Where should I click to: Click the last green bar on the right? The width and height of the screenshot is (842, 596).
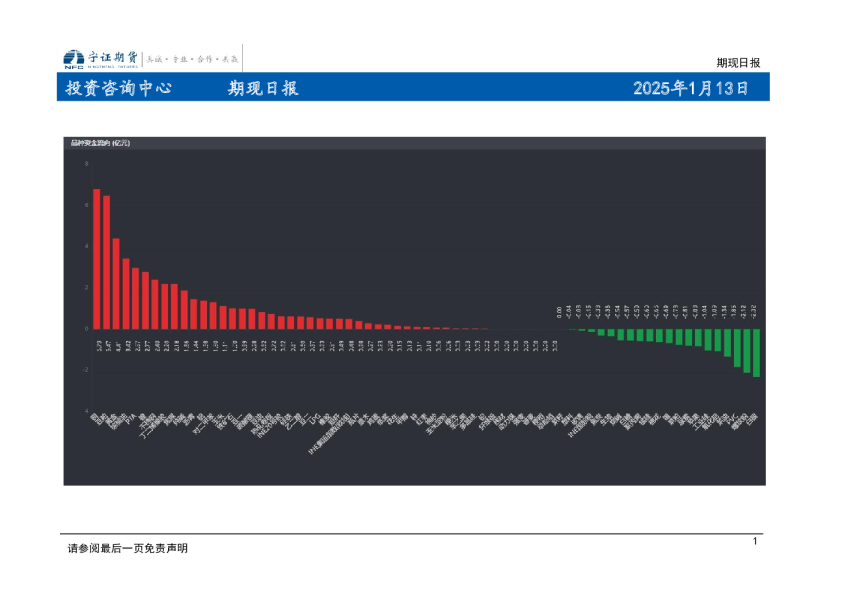pyautogui.click(x=755, y=352)
